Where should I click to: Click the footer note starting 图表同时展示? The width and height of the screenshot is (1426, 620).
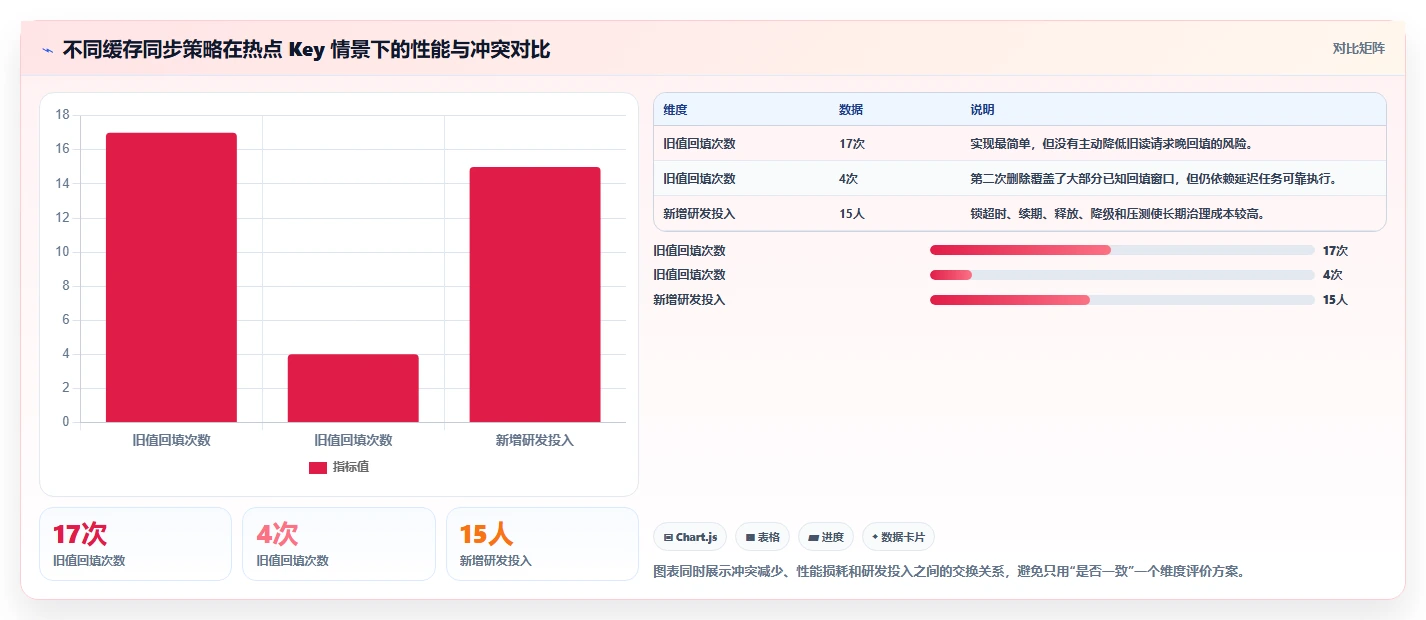(x=949, y=572)
